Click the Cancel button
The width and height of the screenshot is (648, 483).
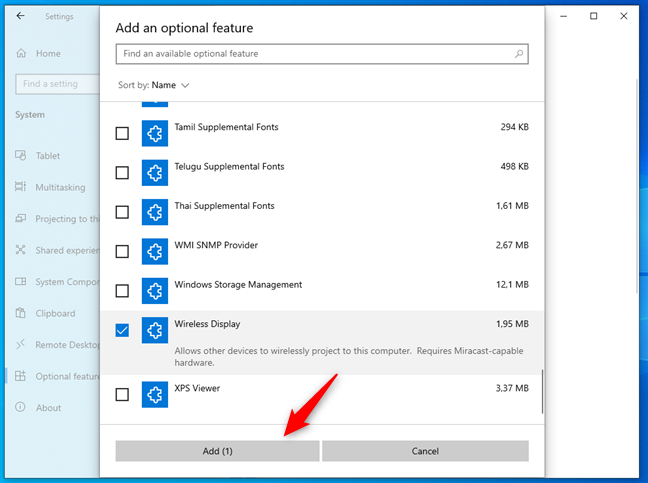(425, 451)
